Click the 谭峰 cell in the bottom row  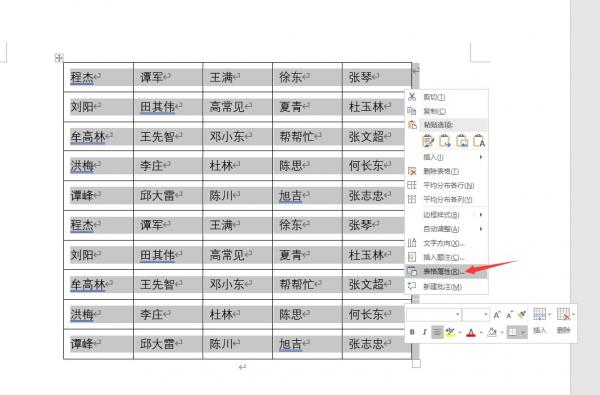[98, 344]
